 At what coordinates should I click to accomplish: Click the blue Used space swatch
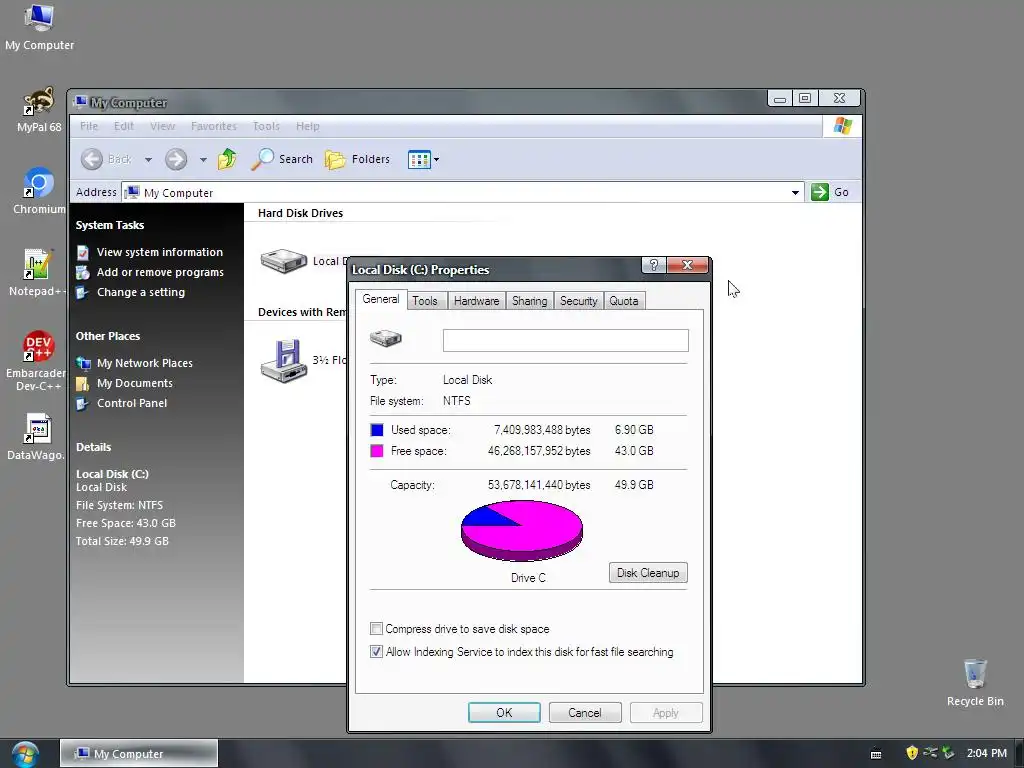pos(377,430)
